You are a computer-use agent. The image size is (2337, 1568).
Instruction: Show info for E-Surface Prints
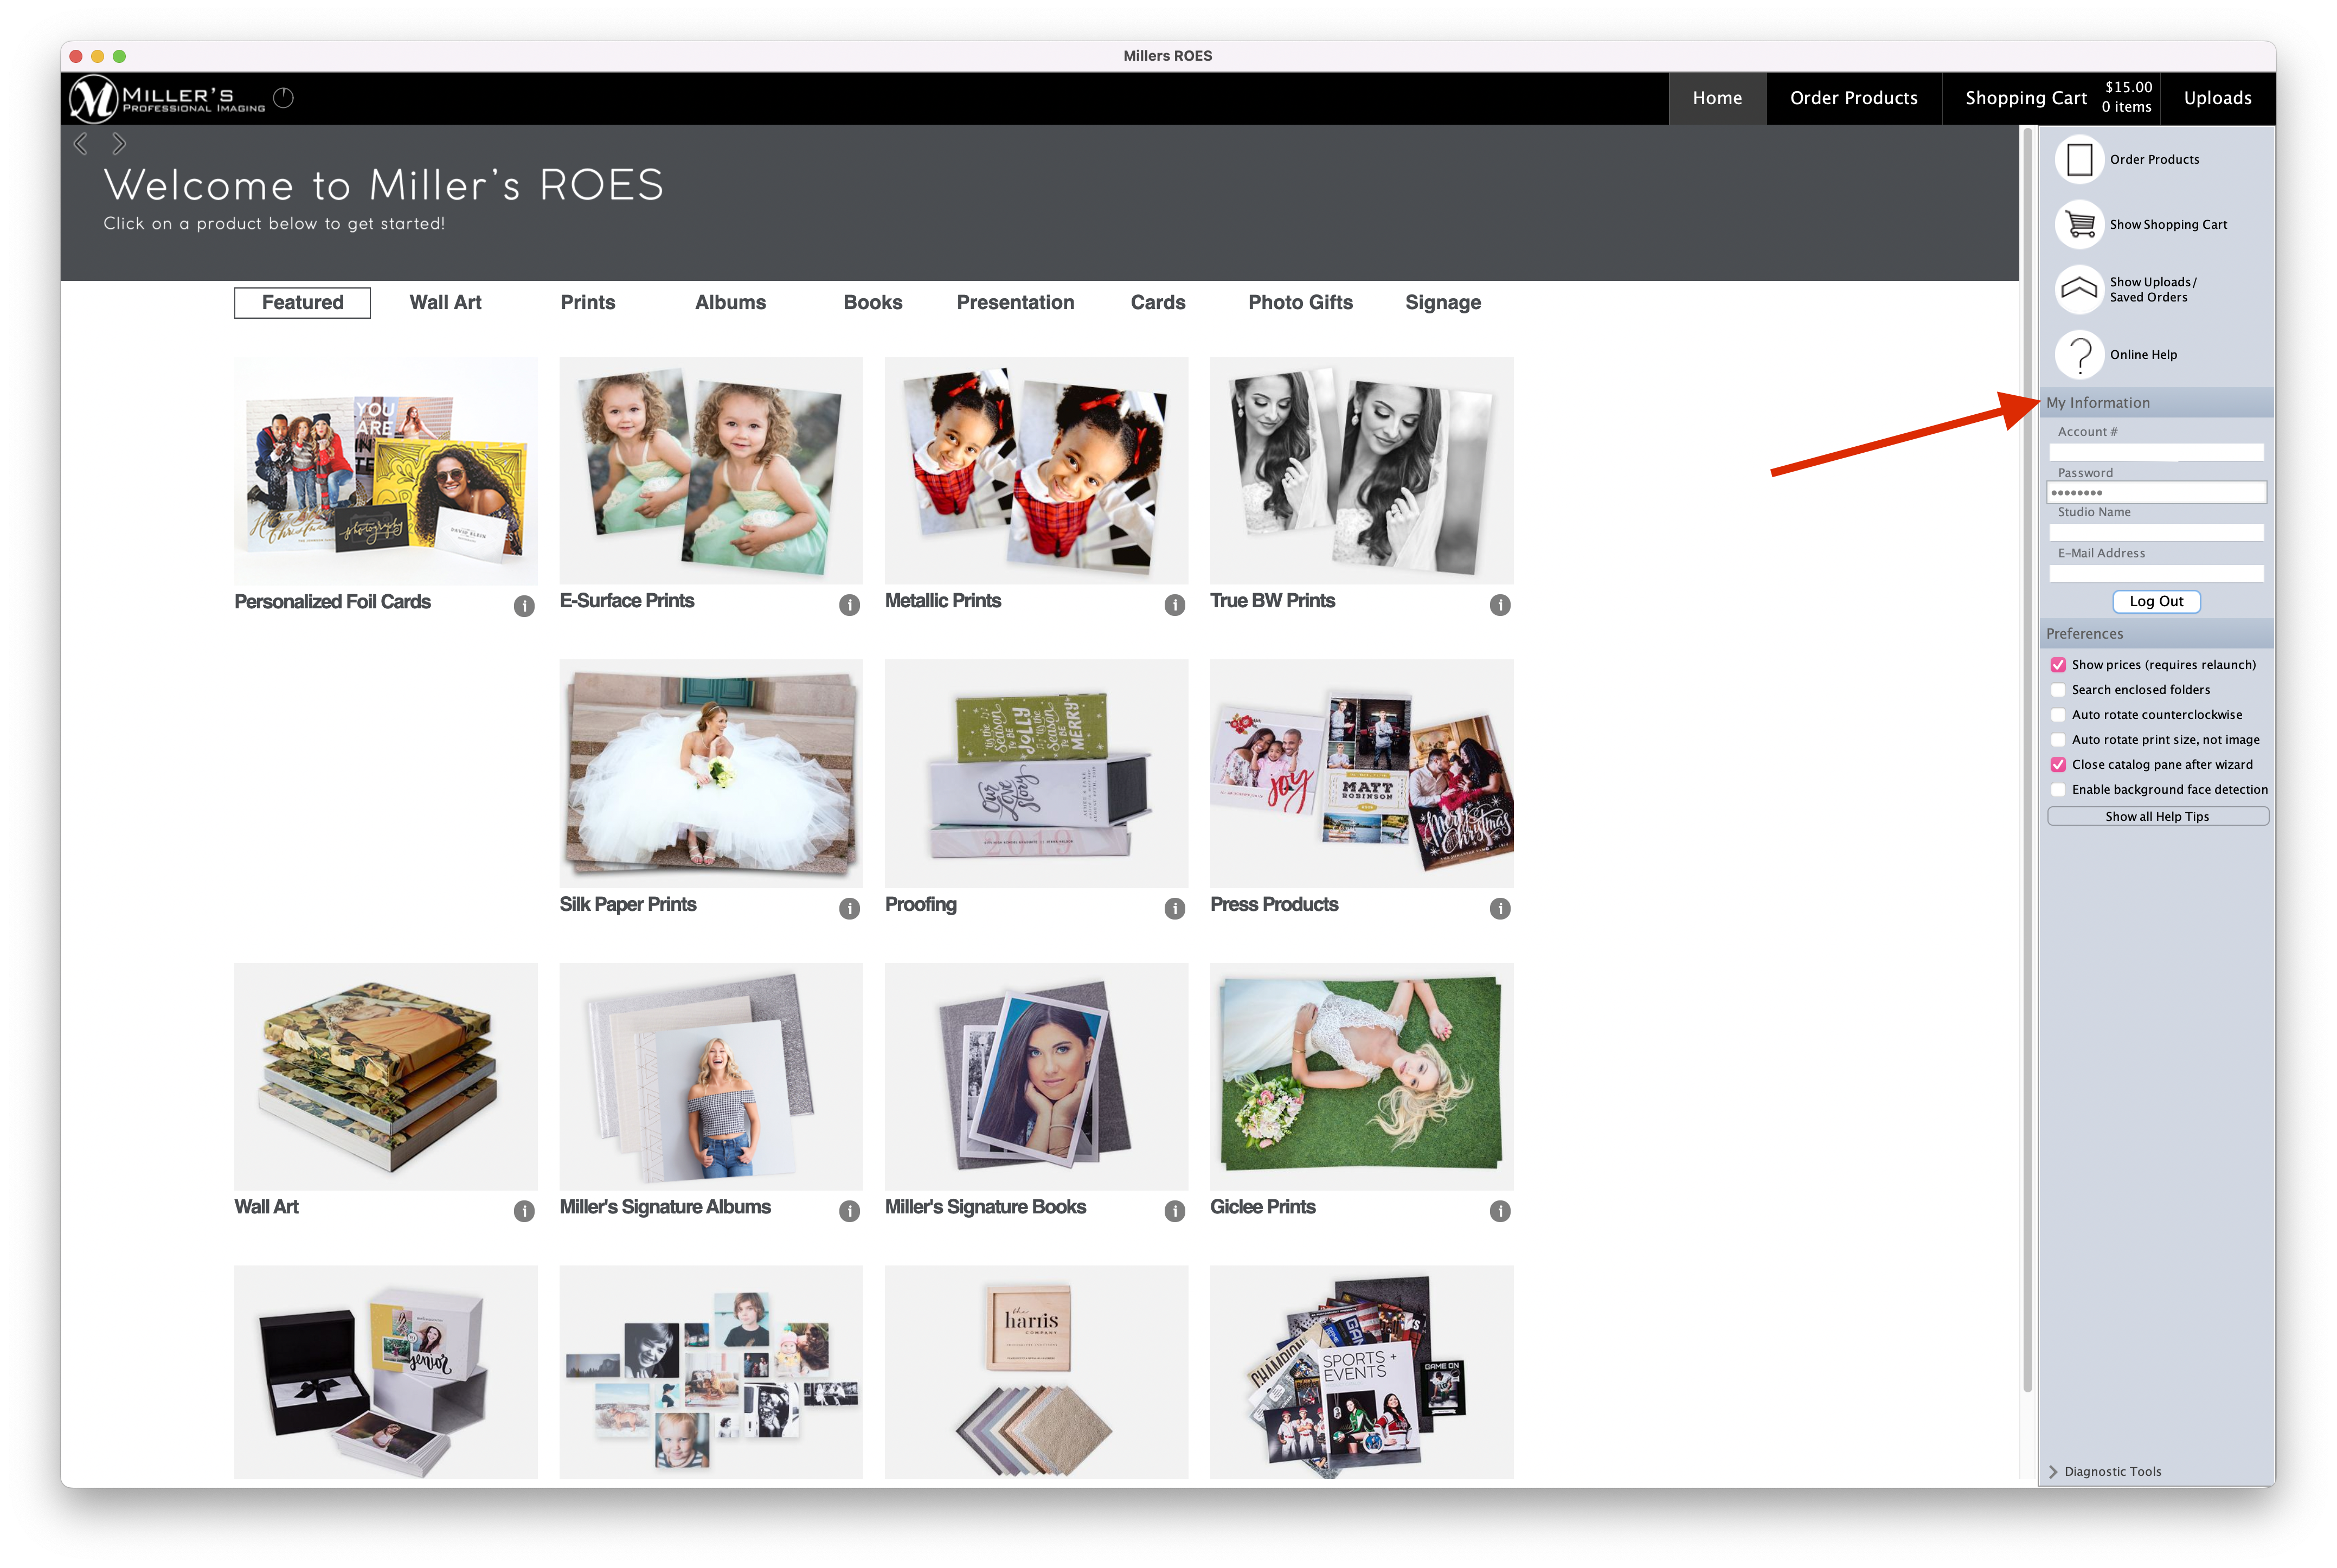(x=849, y=605)
